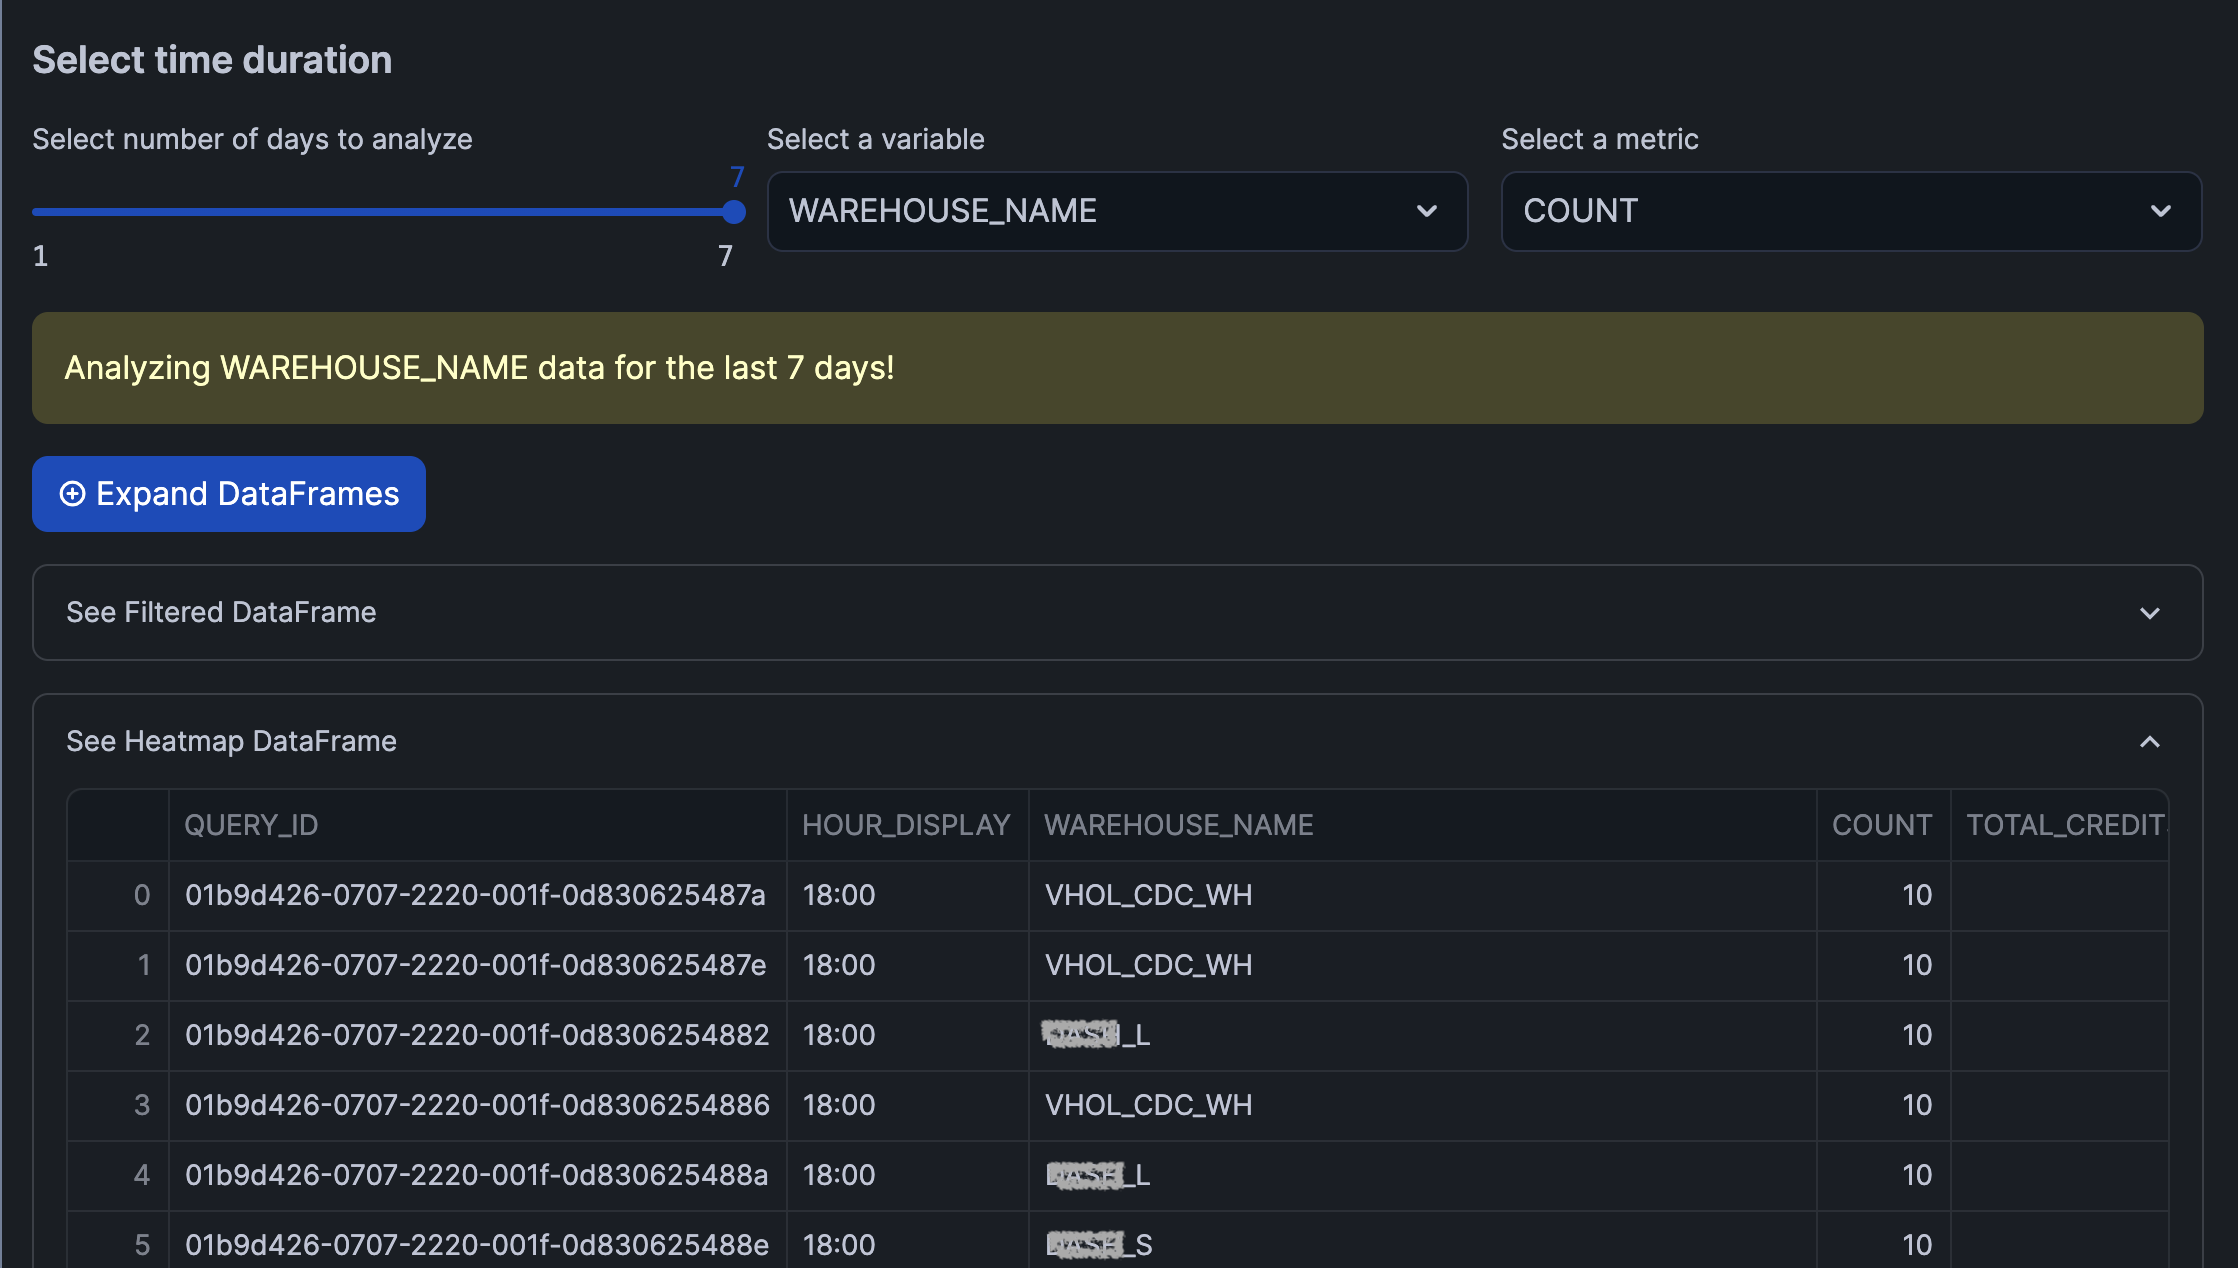The height and width of the screenshot is (1268, 2238).
Task: Click the HOUR_DISPLAY column header
Action: click(x=906, y=825)
